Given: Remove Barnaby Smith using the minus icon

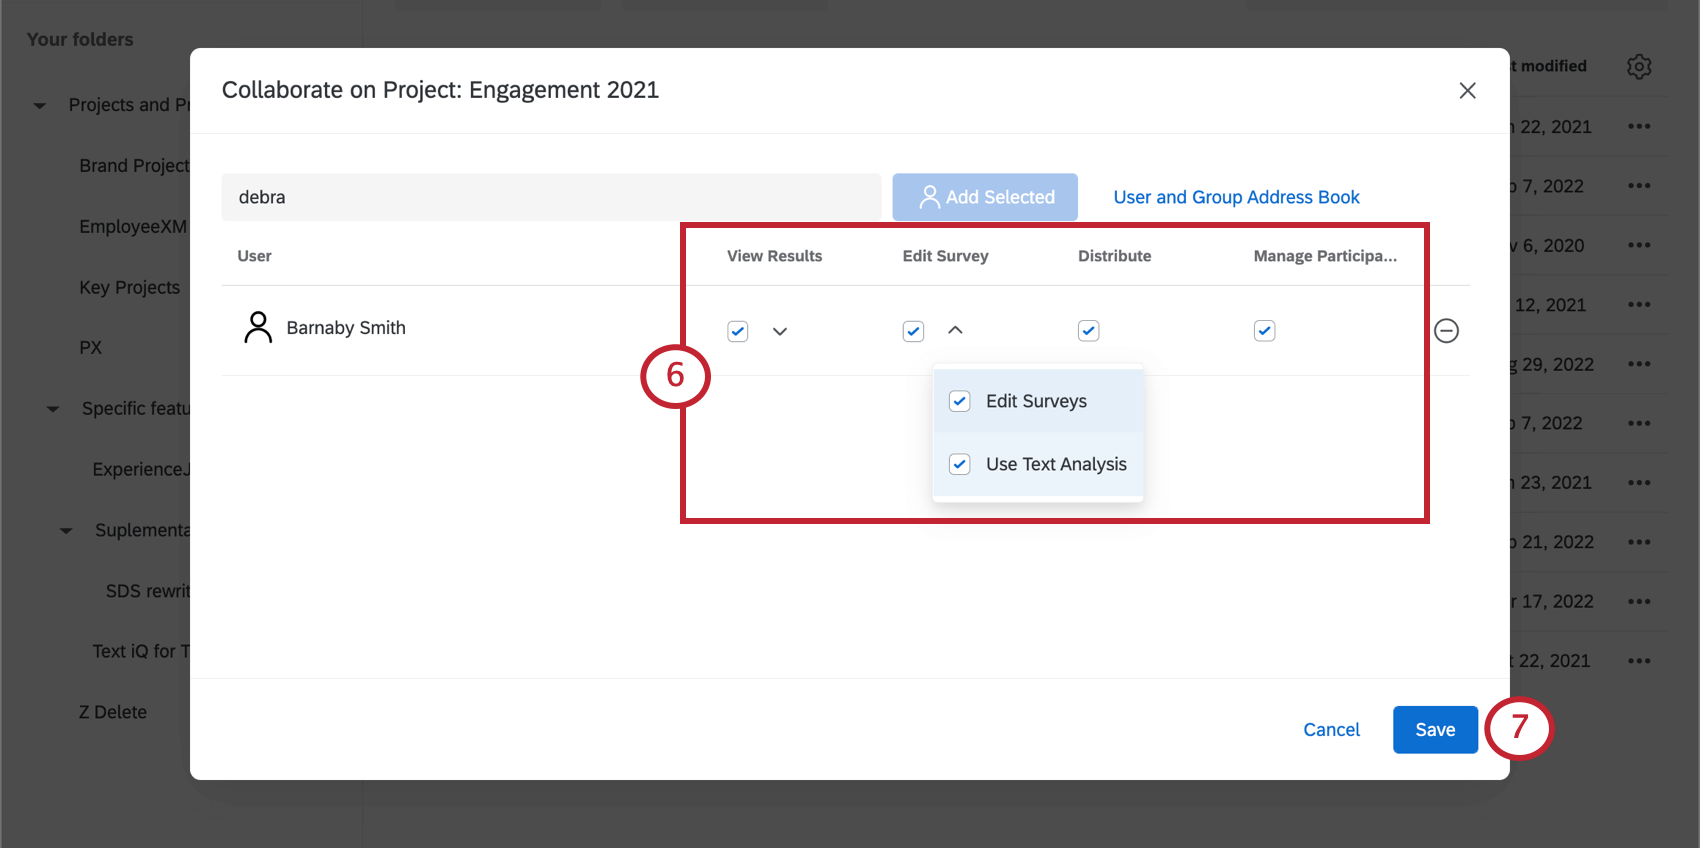Looking at the screenshot, I should (1446, 330).
